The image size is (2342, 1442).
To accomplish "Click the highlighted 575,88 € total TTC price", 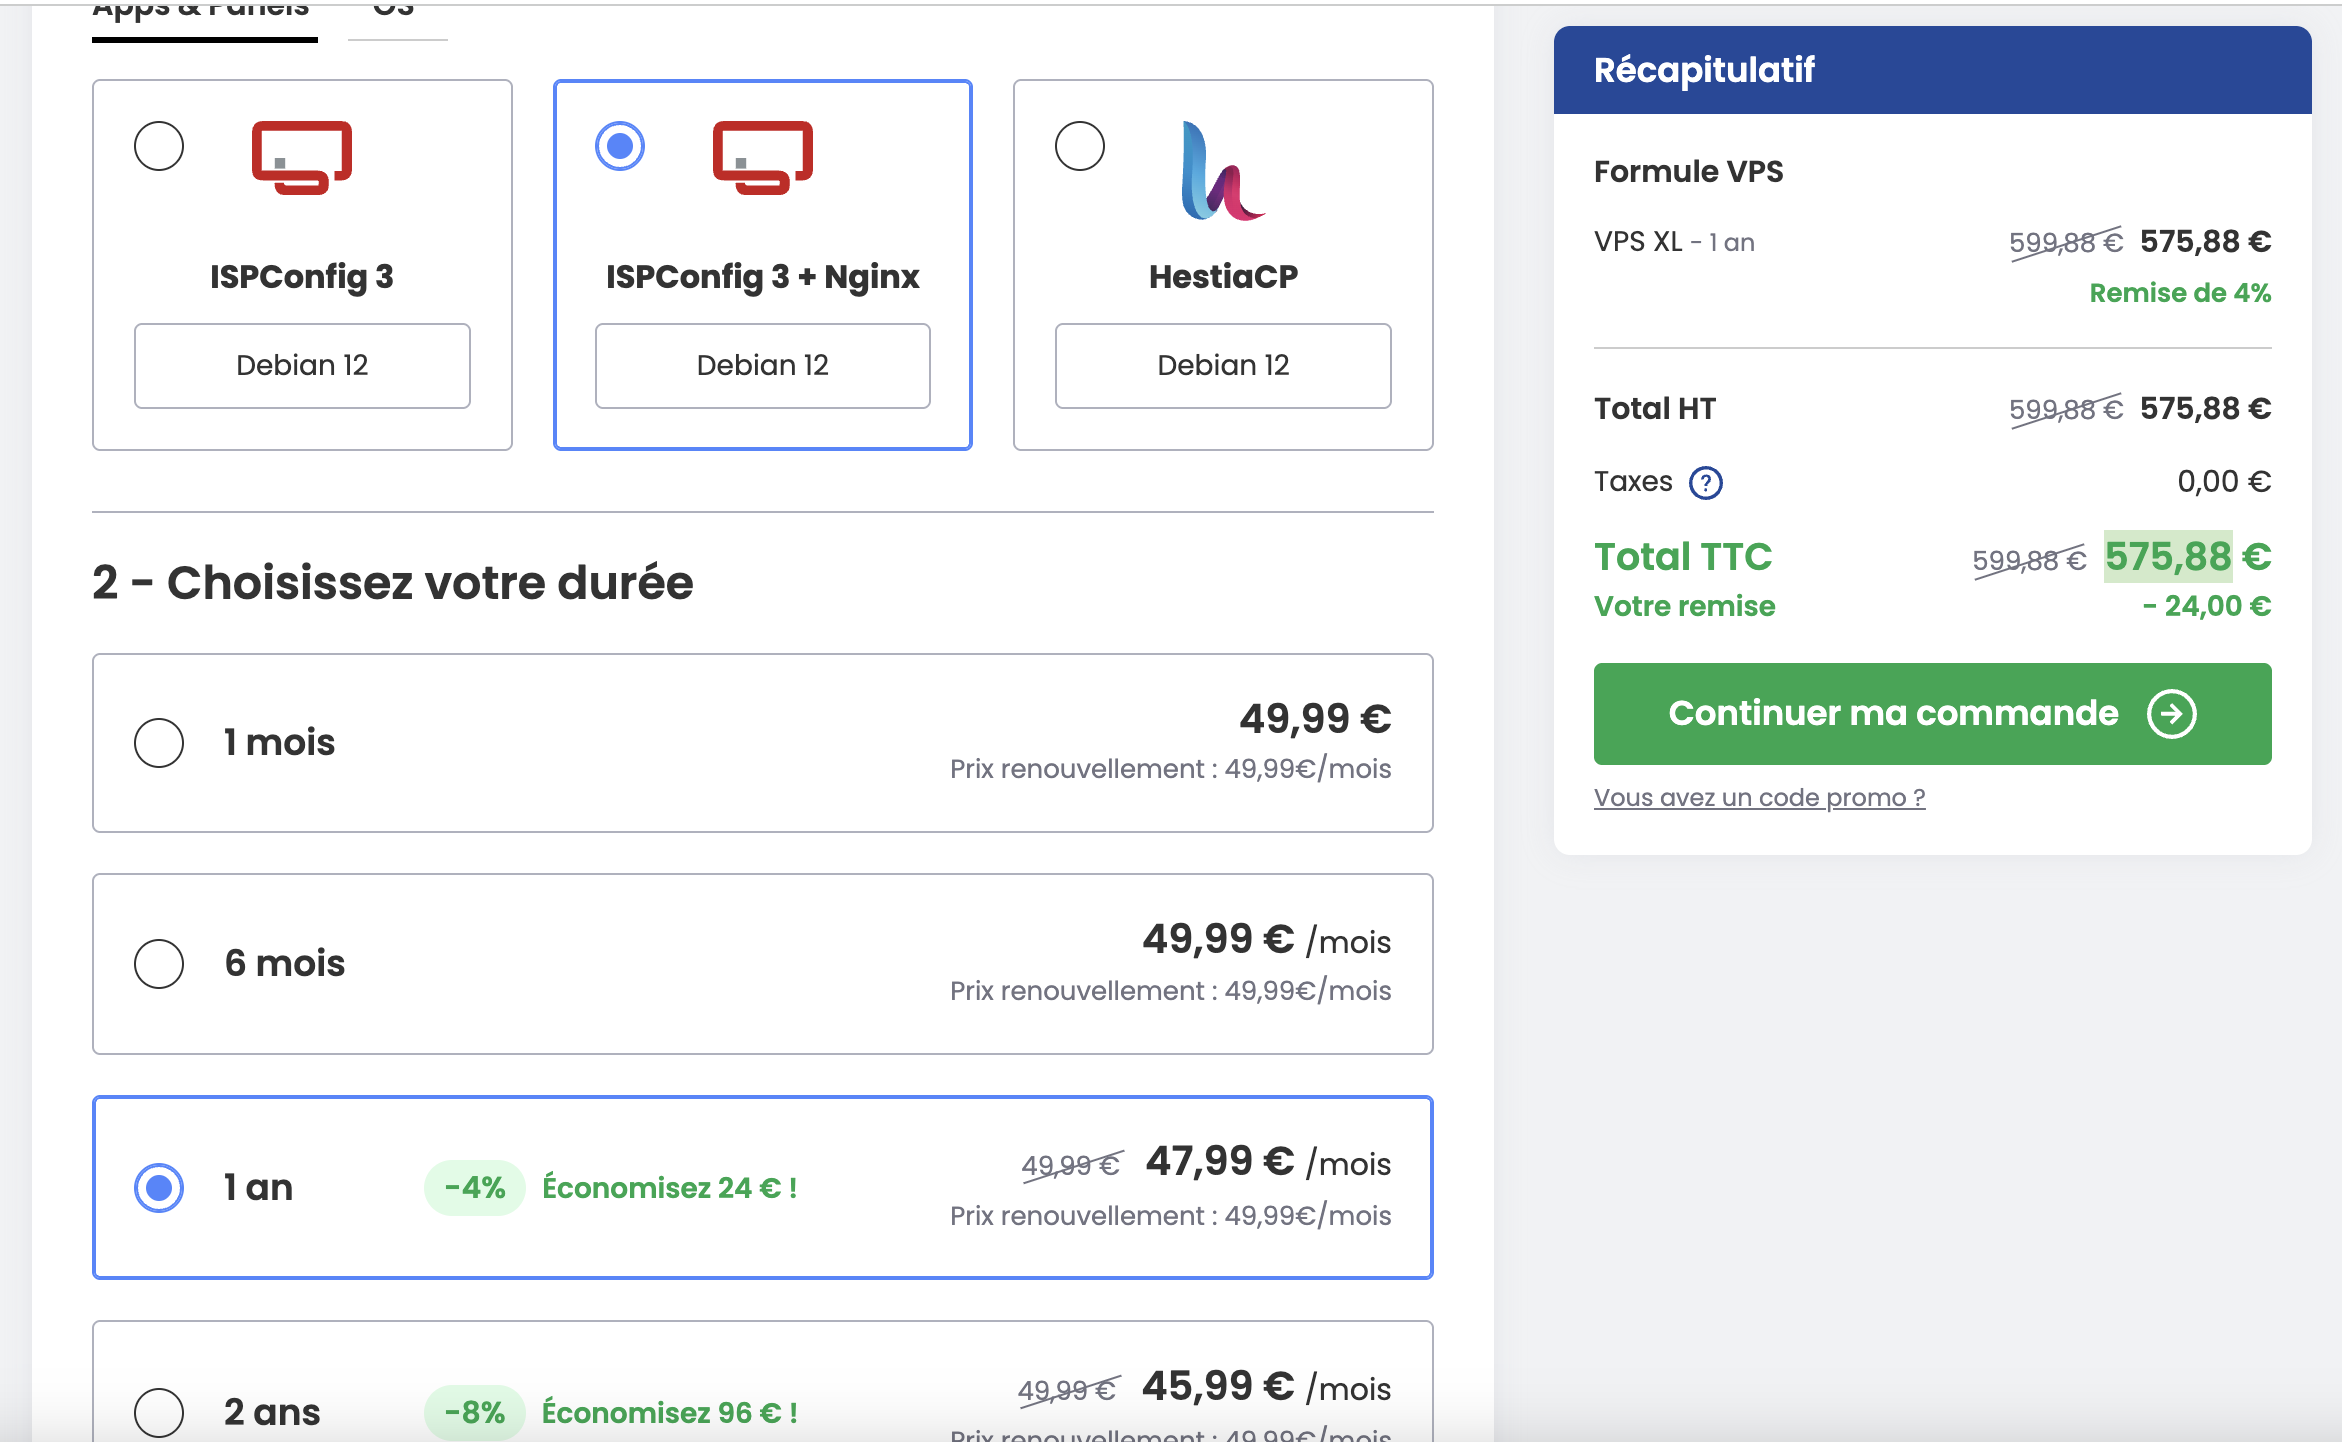I will [x=2167, y=556].
